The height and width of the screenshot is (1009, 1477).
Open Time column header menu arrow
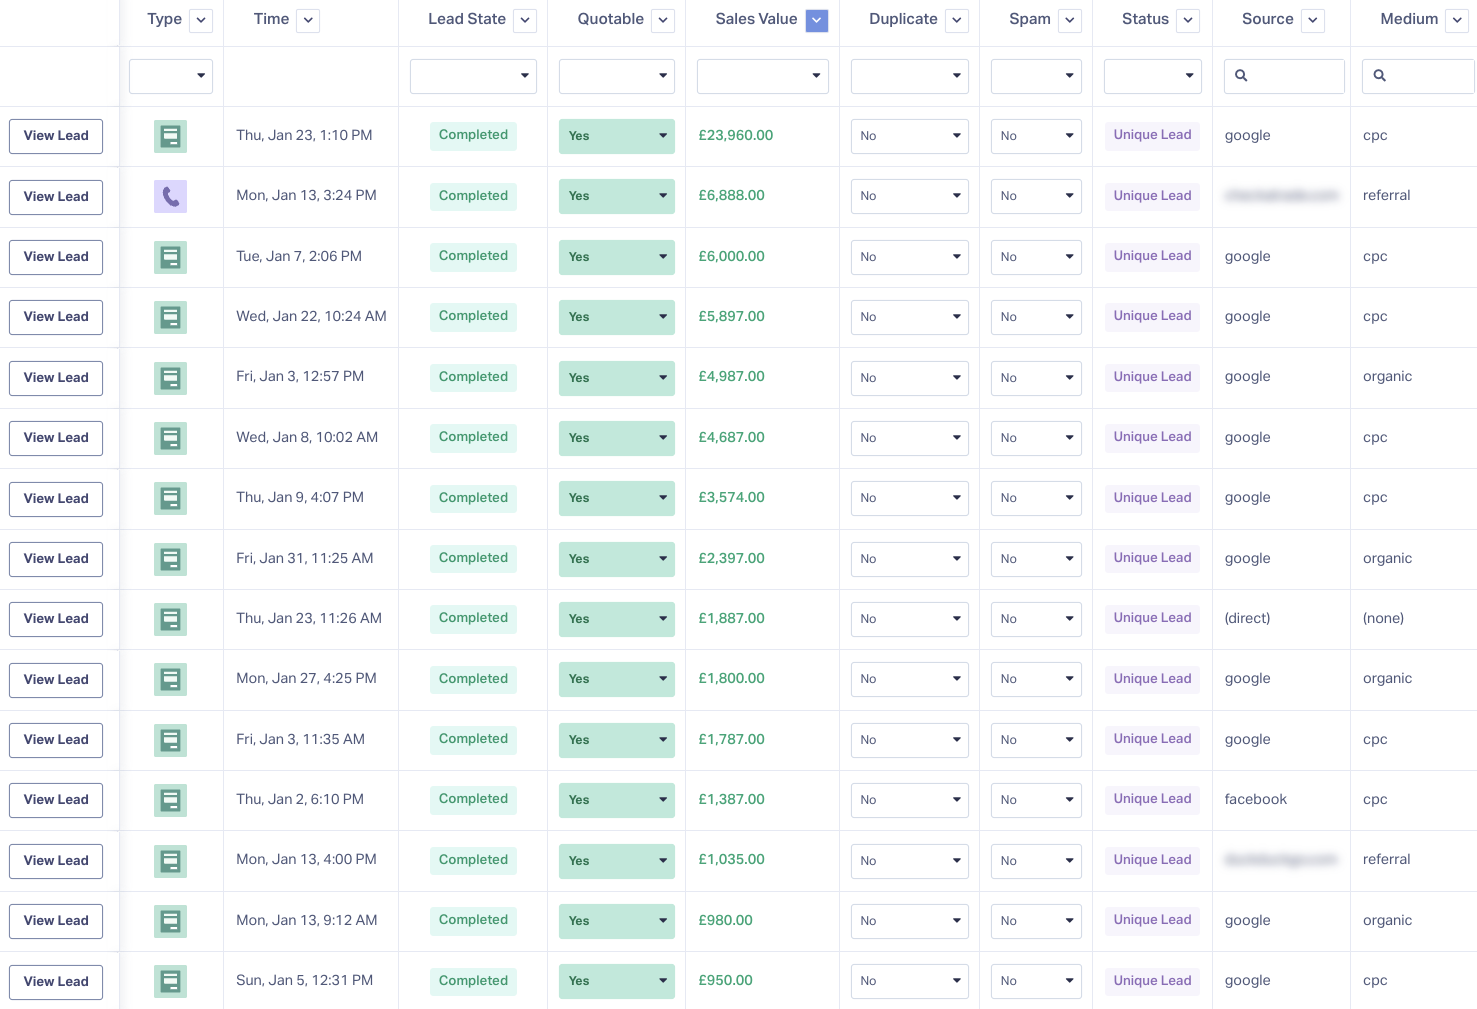tap(308, 20)
